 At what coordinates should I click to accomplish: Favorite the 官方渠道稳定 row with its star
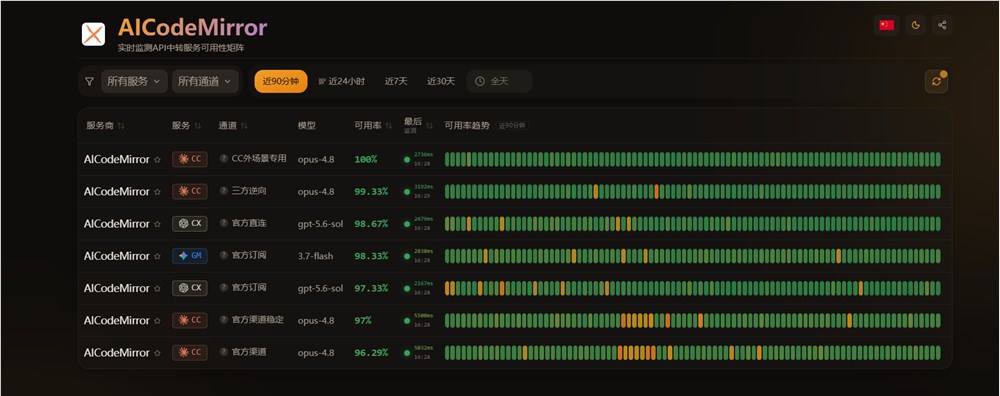click(x=158, y=321)
